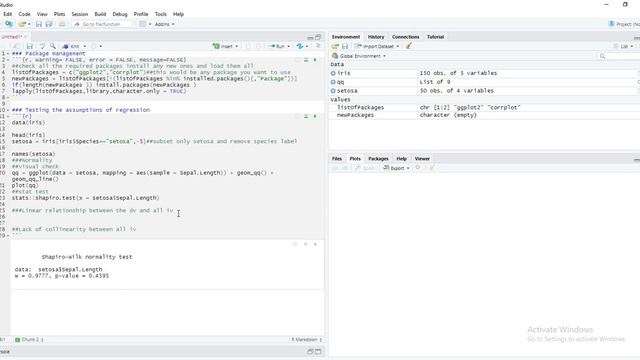Expand the iris data object
The height and width of the screenshot is (360, 640).
333,73
